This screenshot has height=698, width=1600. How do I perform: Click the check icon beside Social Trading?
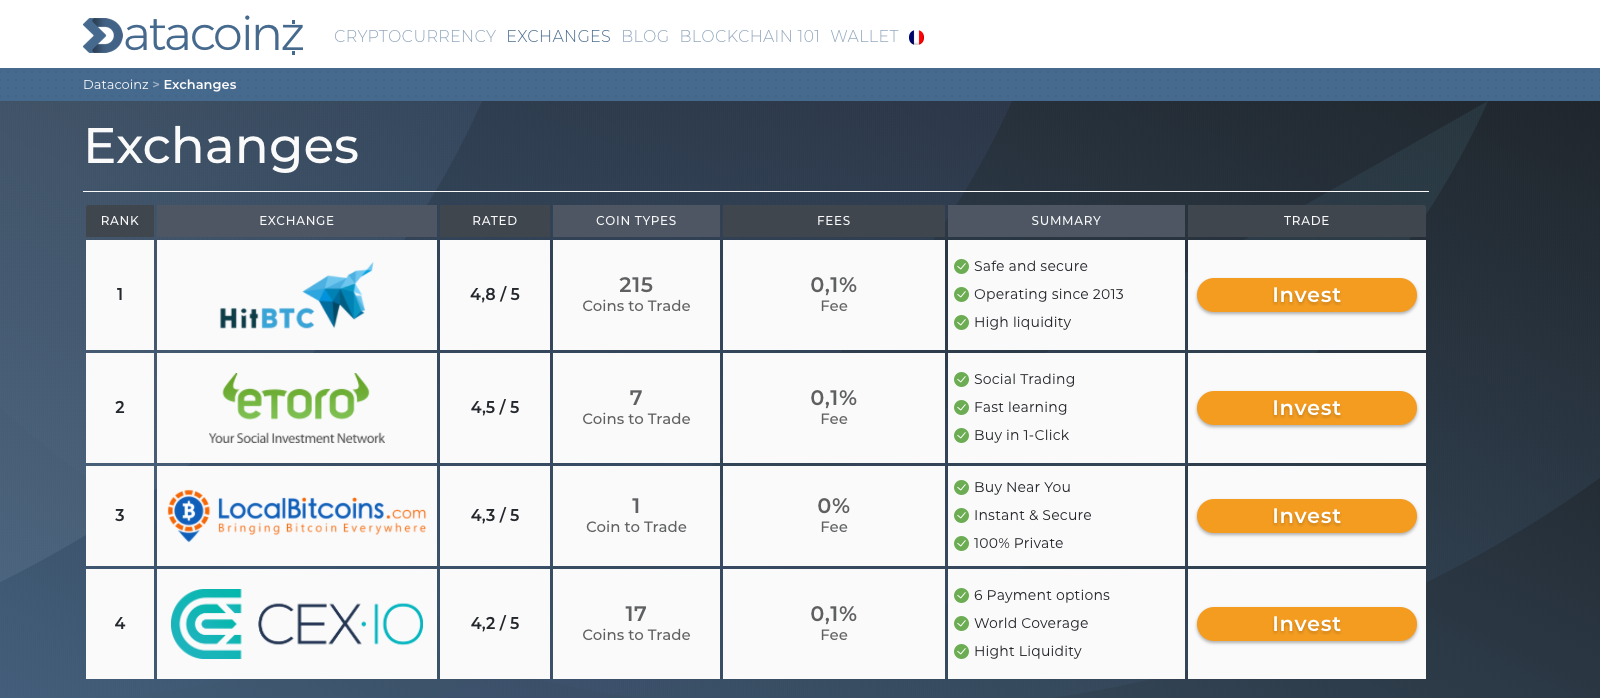[961, 379]
